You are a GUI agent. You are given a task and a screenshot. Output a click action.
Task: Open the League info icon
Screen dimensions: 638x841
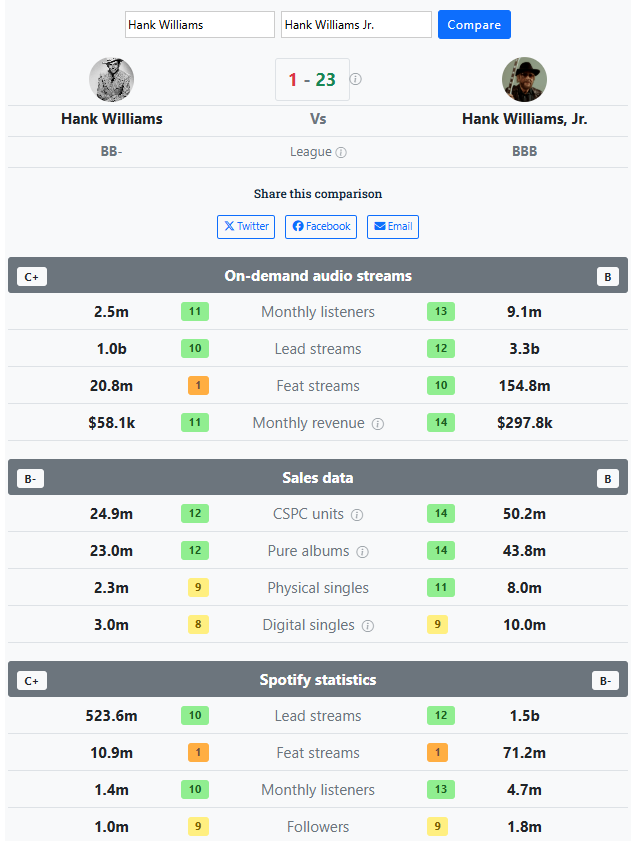(x=341, y=152)
